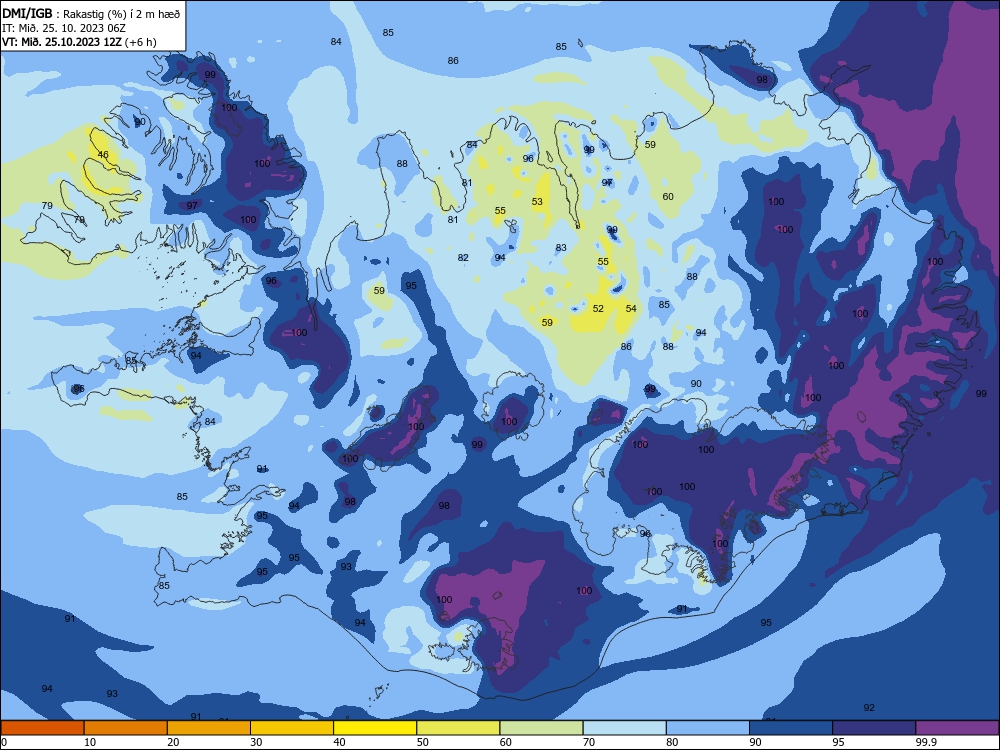Pick the 60–70 light green legend swatch
Image resolution: width=1000 pixels, height=750 pixels.
tap(541, 728)
